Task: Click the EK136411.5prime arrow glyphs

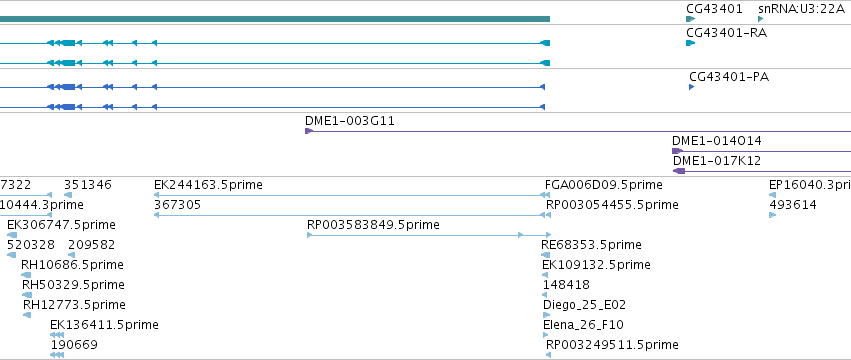Action: [57, 335]
